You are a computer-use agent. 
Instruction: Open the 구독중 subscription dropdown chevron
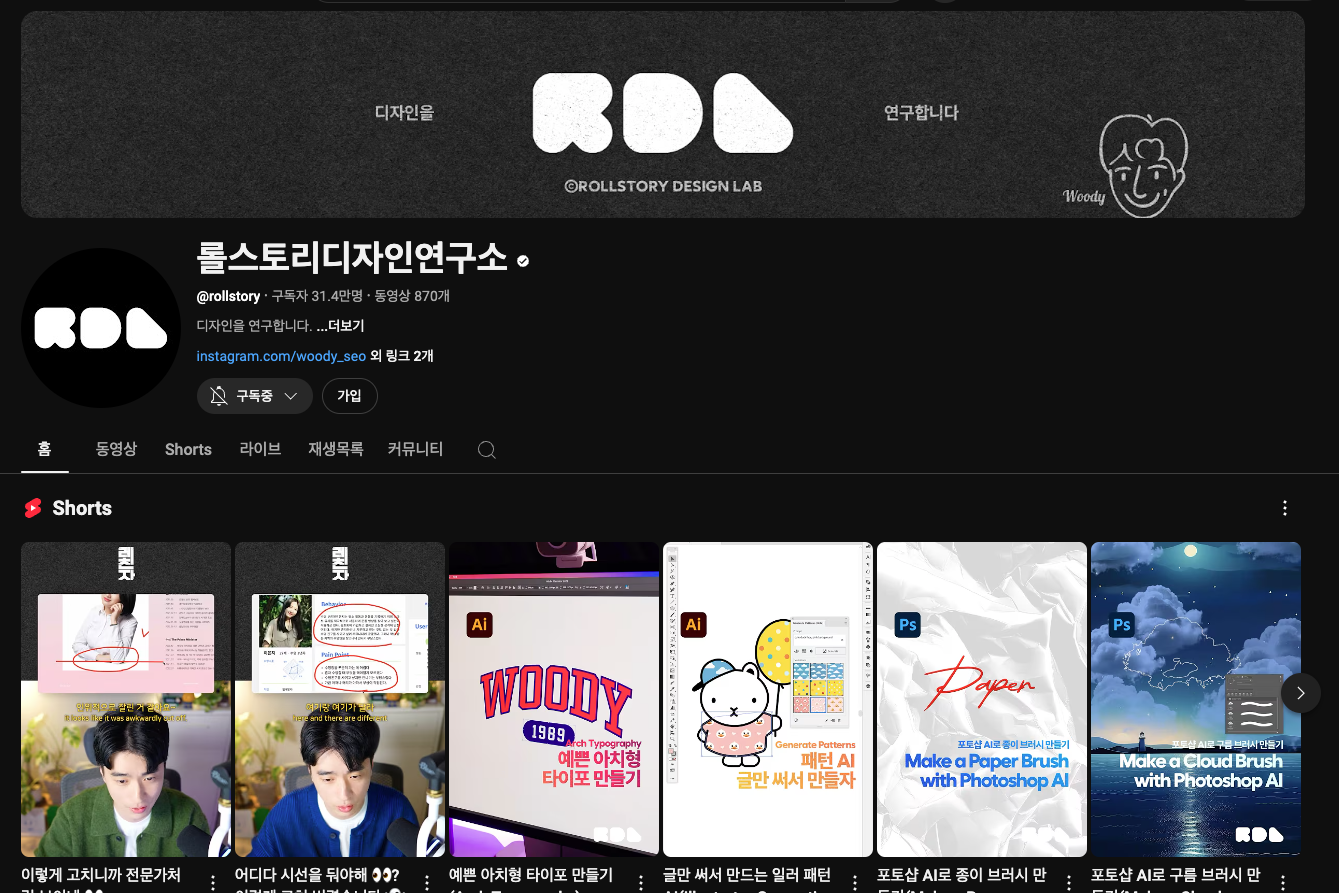pyautogui.click(x=291, y=396)
